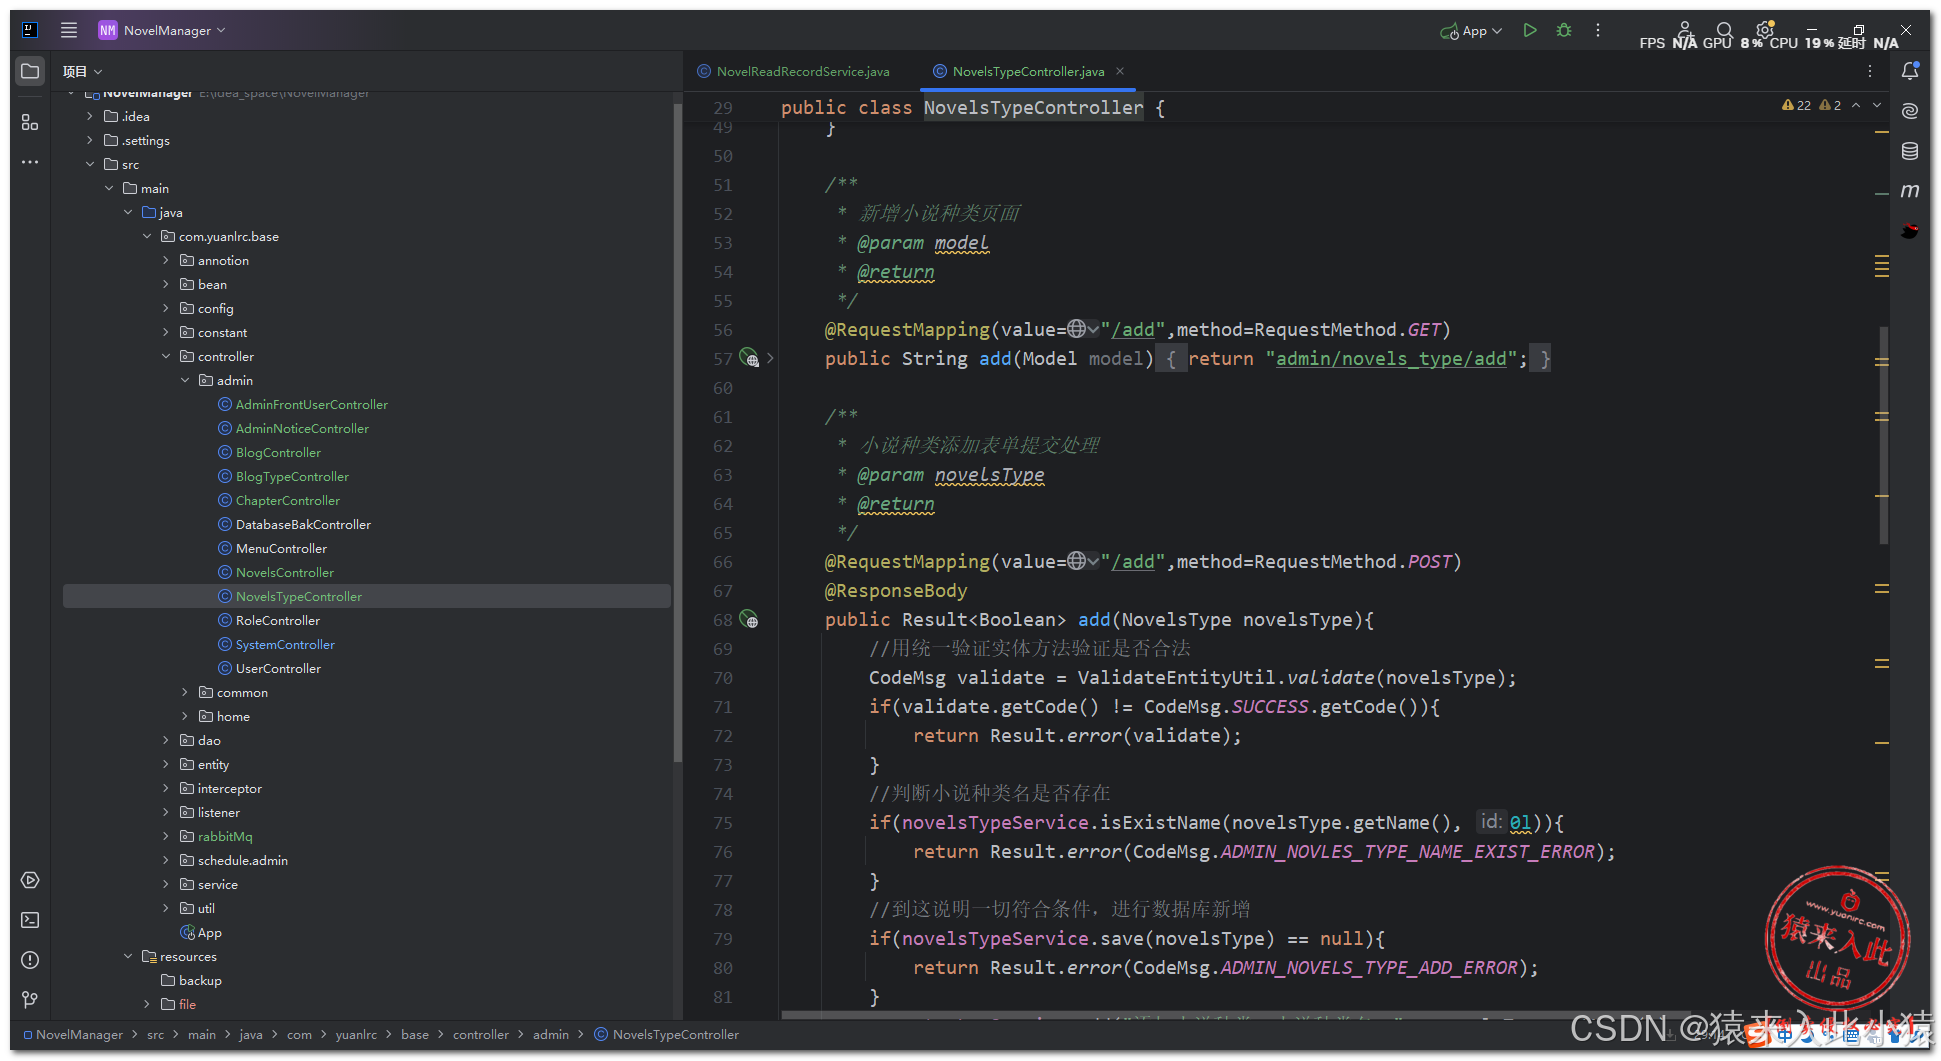Open more run actions menu
Image resolution: width=1941 pixels, height=1061 pixels.
[1598, 31]
